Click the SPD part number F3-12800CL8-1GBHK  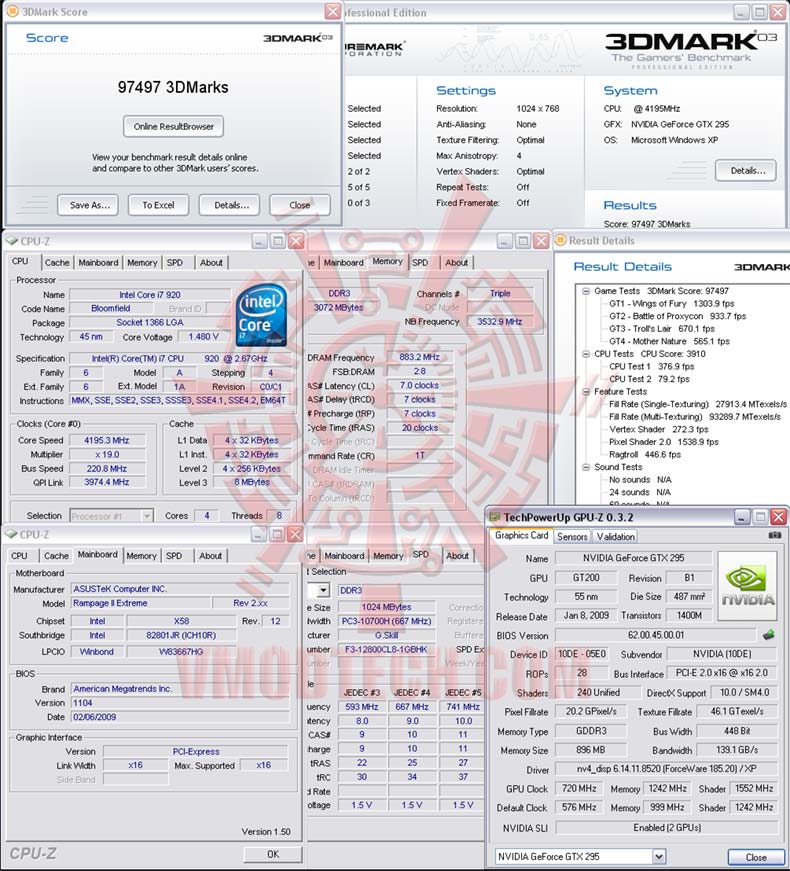[x=386, y=649]
